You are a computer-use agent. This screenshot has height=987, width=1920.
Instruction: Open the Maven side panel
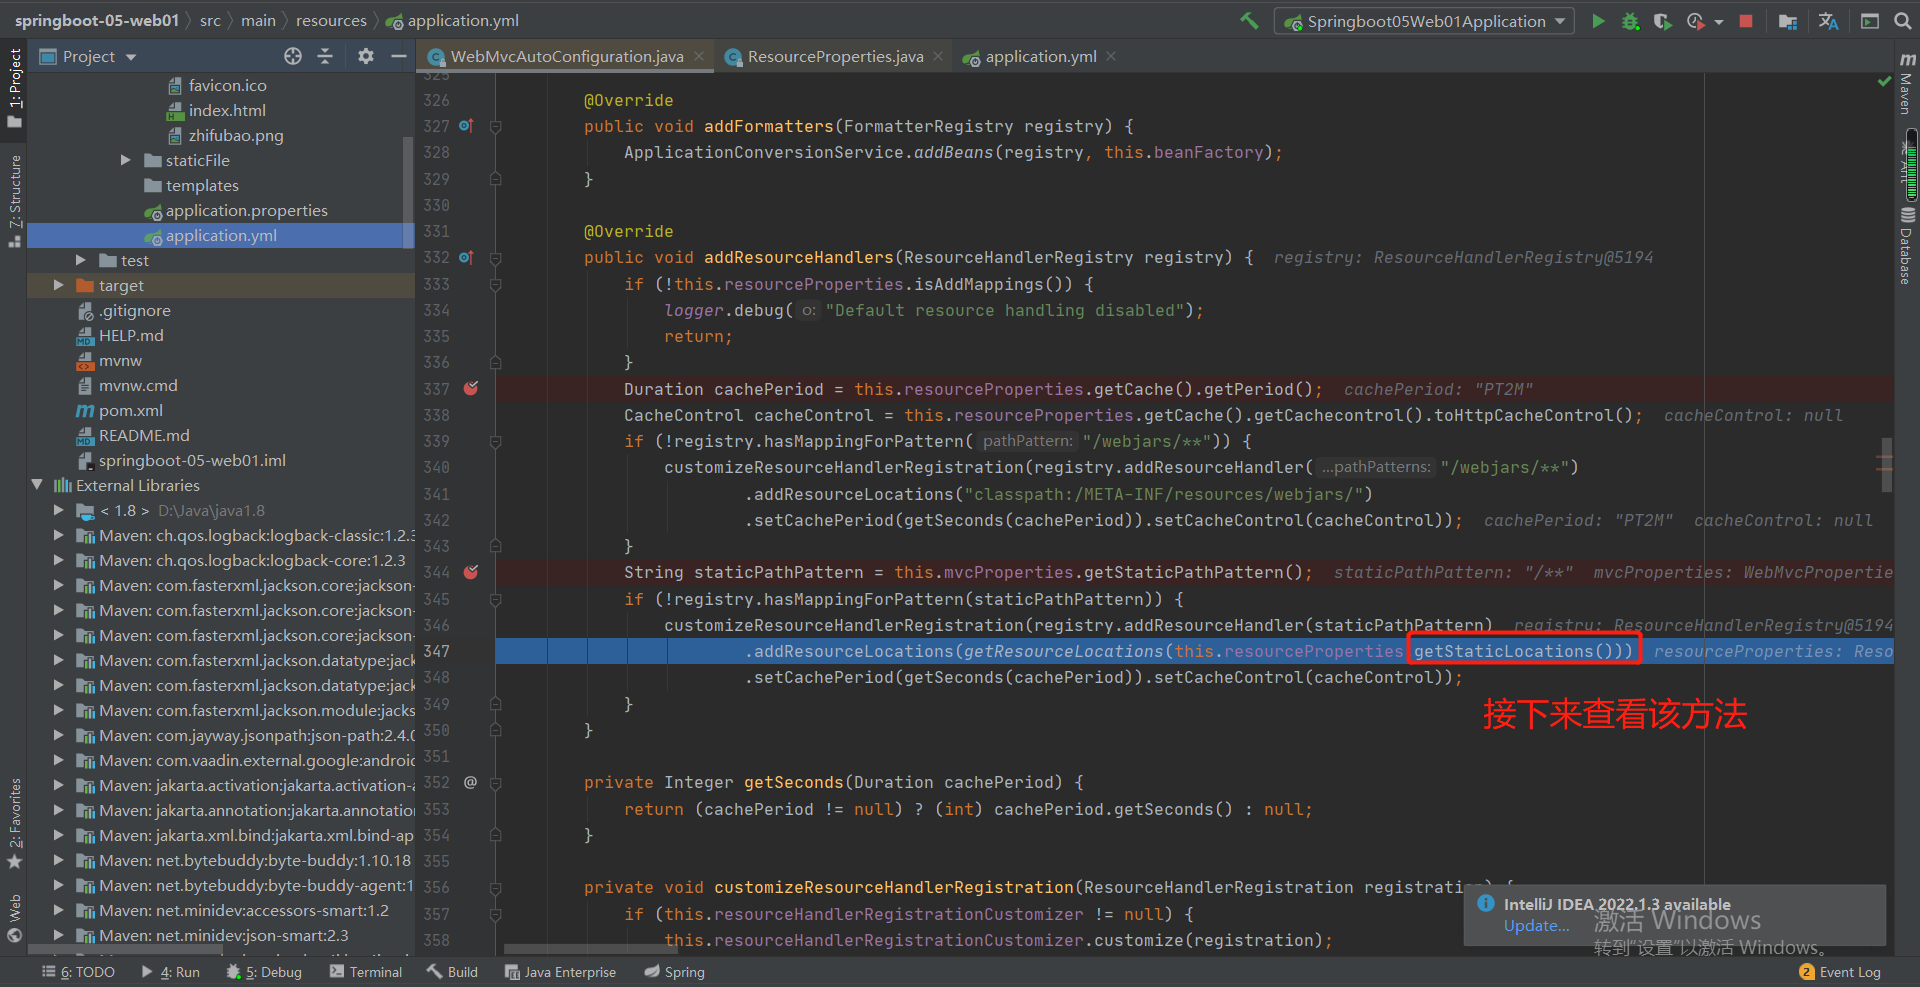(1907, 85)
